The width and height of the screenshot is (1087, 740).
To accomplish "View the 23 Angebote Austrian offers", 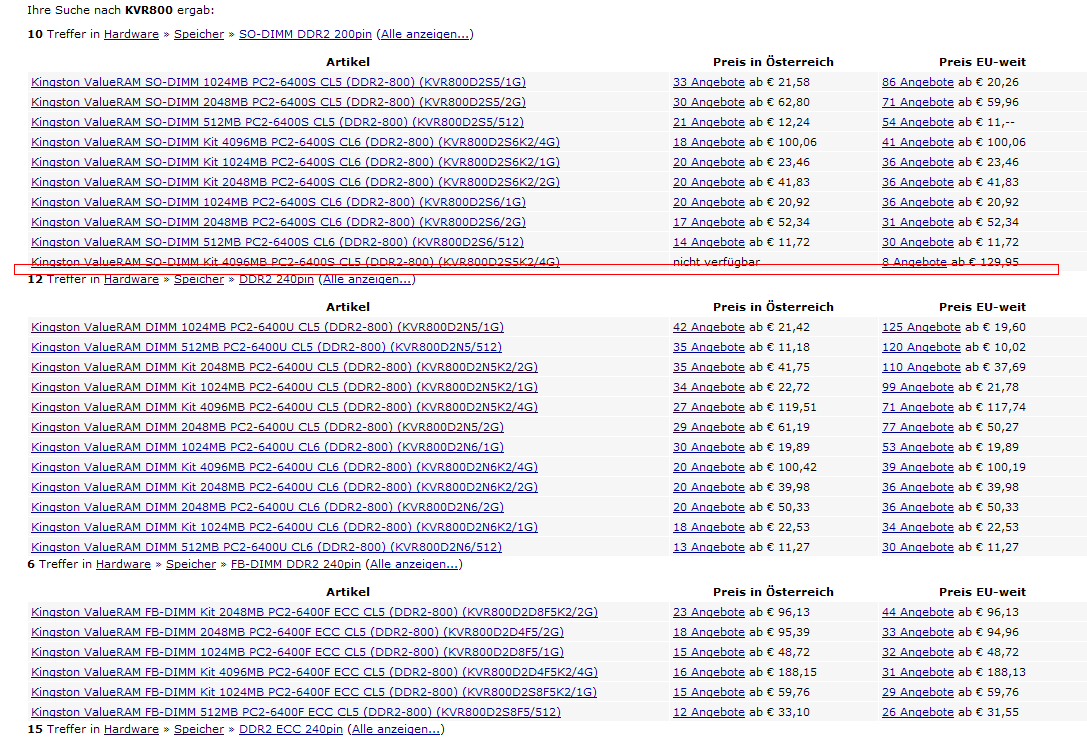I will (708, 612).
